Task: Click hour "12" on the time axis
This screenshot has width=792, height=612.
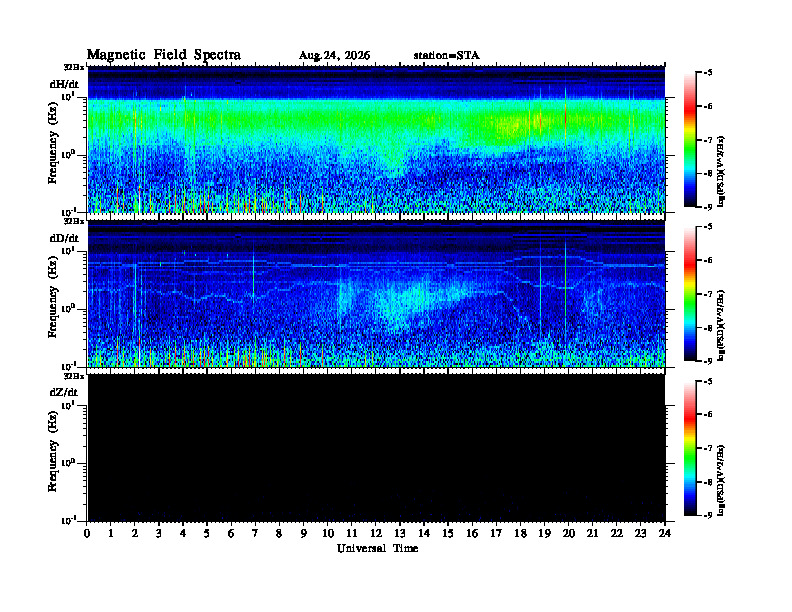Action: [x=375, y=533]
